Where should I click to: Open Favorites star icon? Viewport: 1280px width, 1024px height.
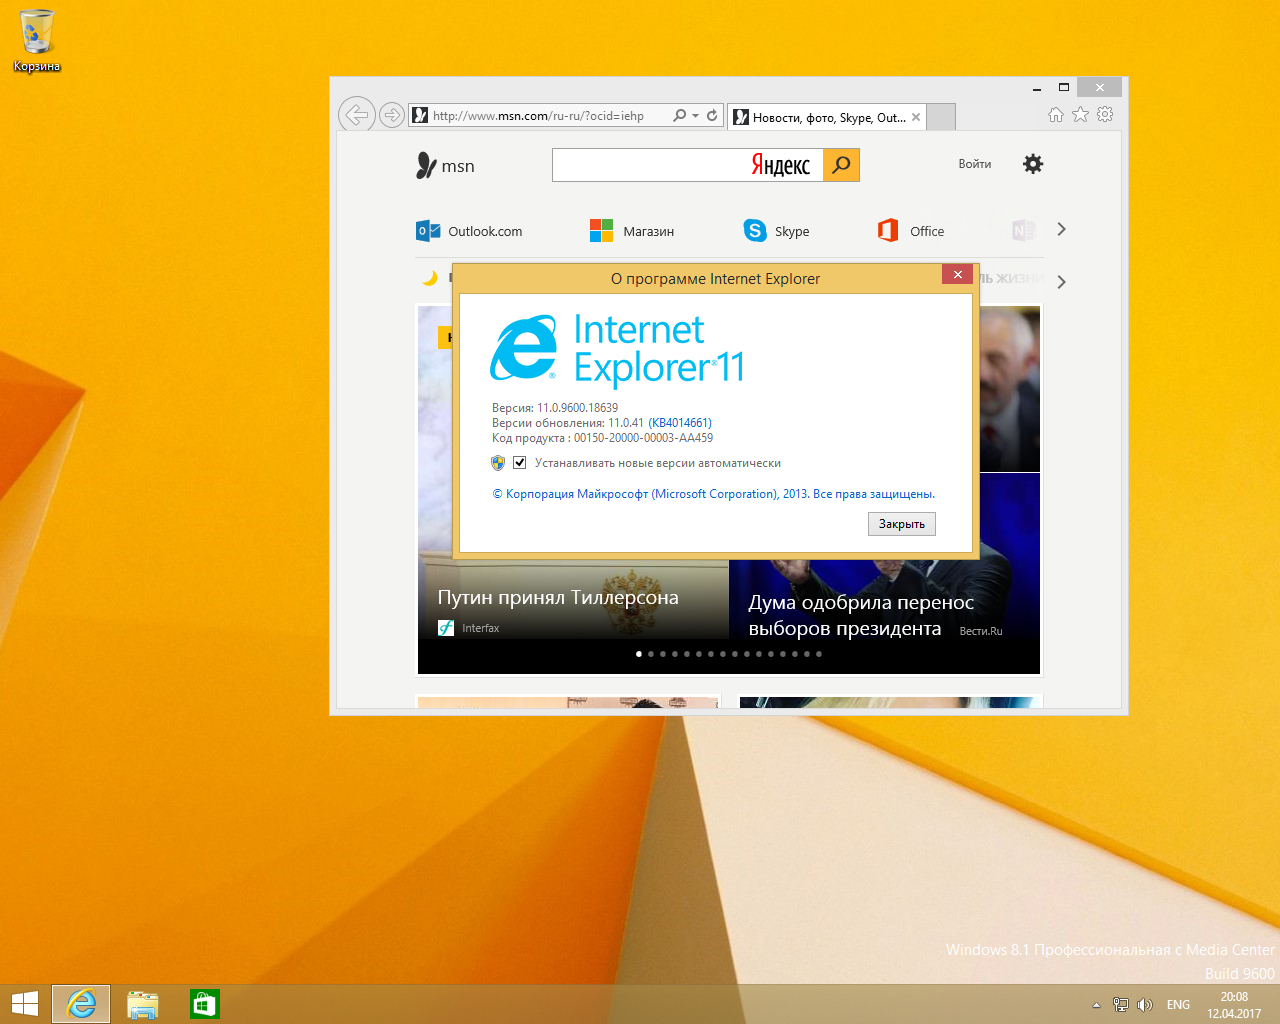point(1080,115)
